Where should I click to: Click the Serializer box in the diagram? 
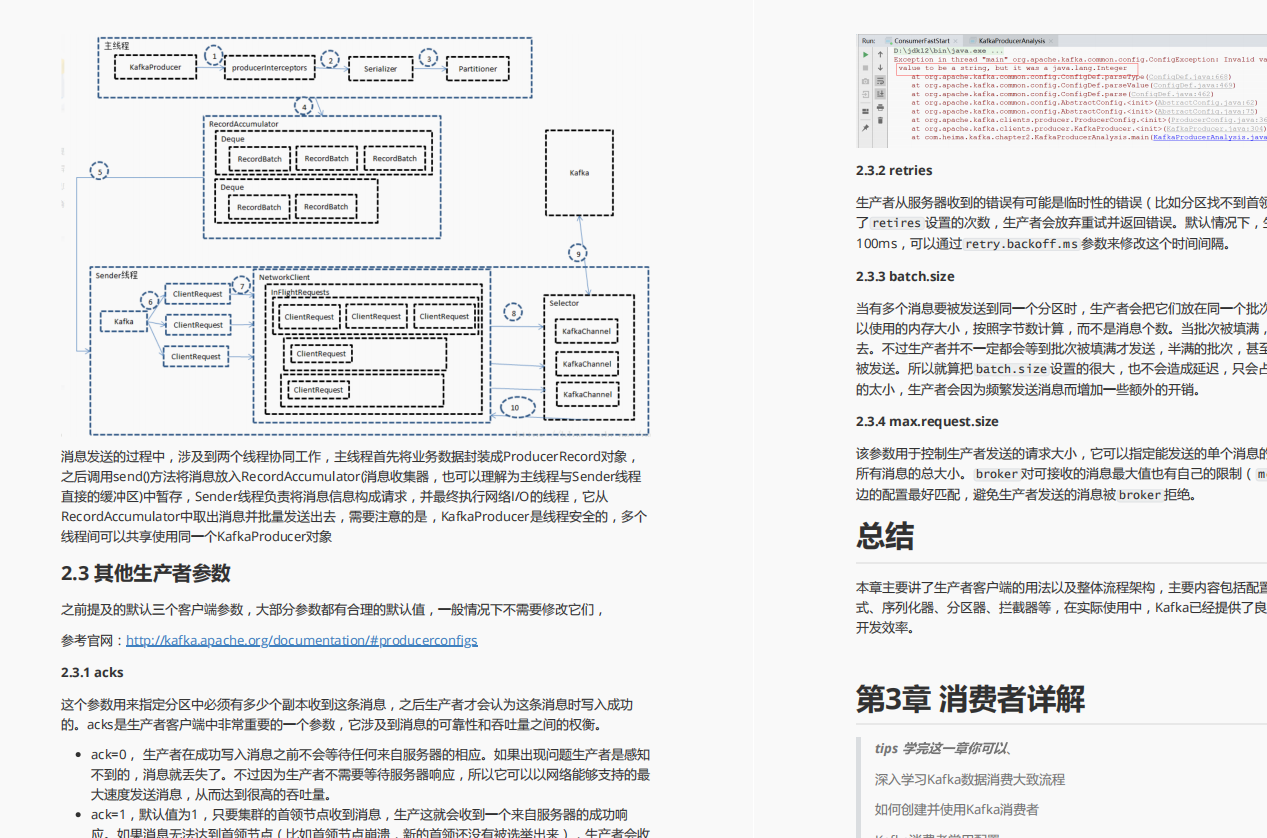coord(380,69)
